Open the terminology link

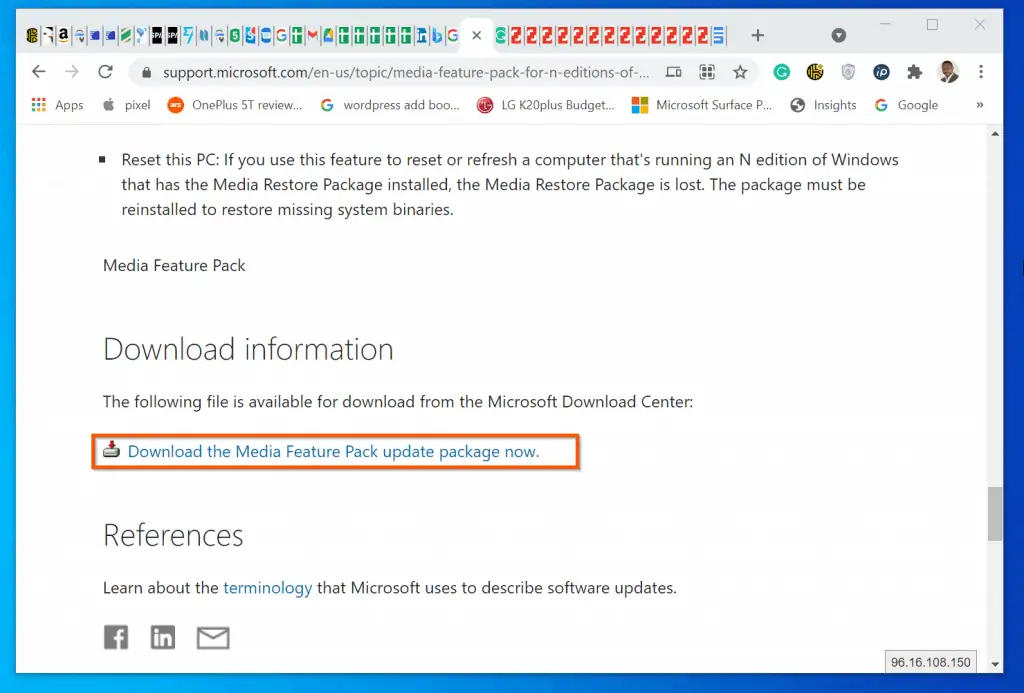pyautogui.click(x=268, y=587)
